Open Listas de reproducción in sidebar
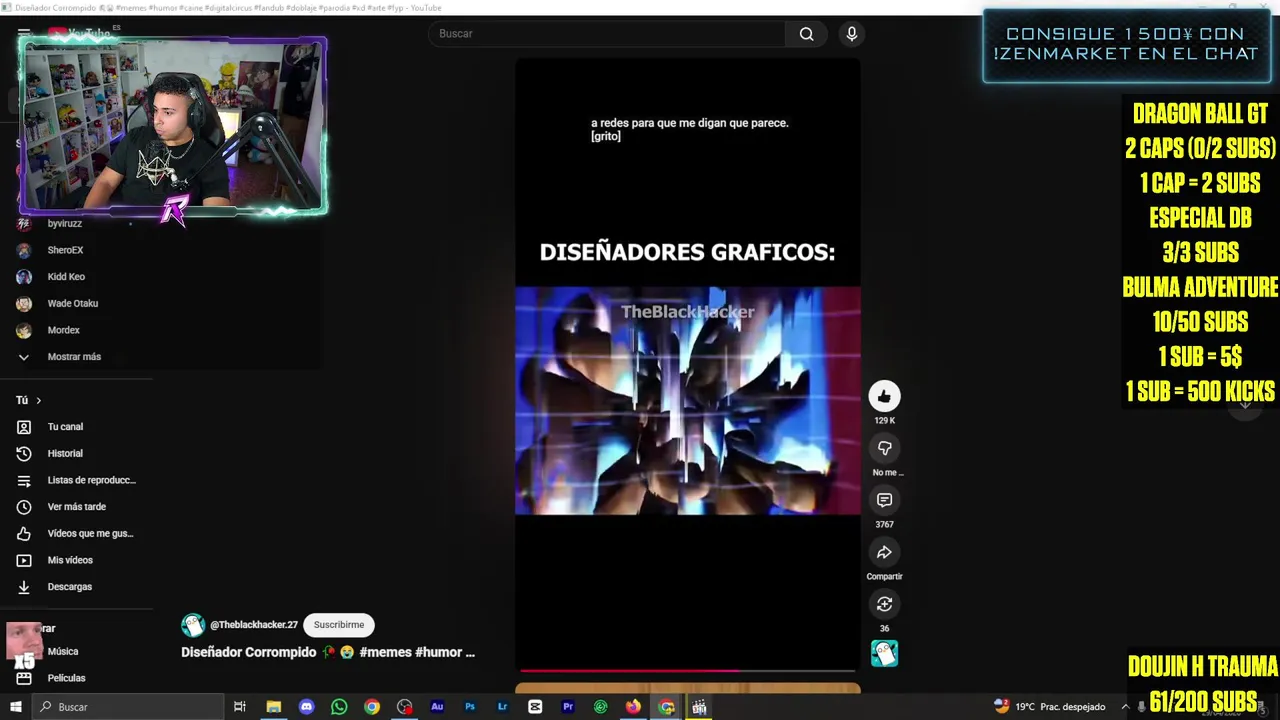This screenshot has width=1280, height=720. pyautogui.click(x=76, y=480)
